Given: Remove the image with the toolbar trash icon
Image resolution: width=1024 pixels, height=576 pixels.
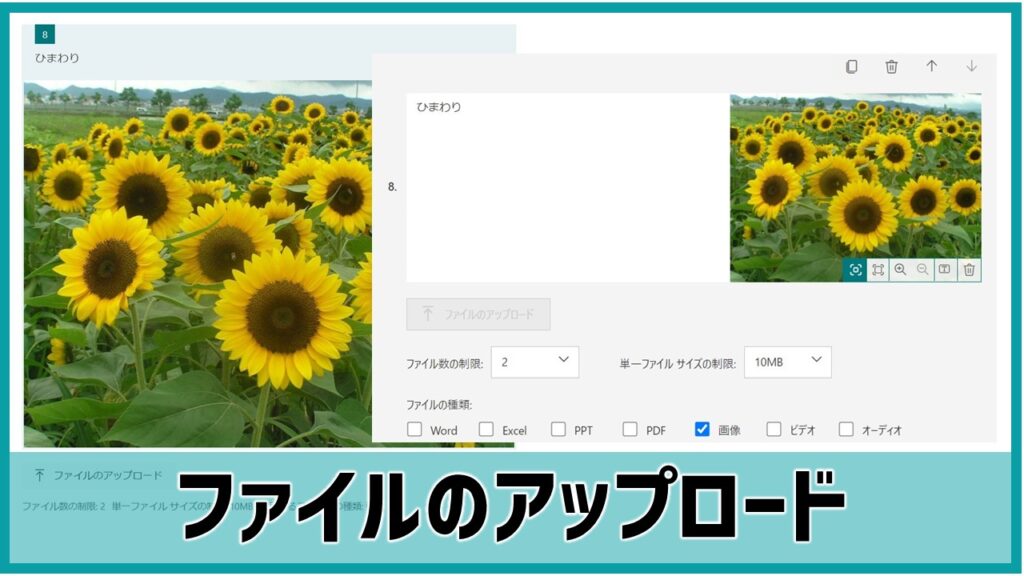Looking at the screenshot, I should tap(968, 270).
